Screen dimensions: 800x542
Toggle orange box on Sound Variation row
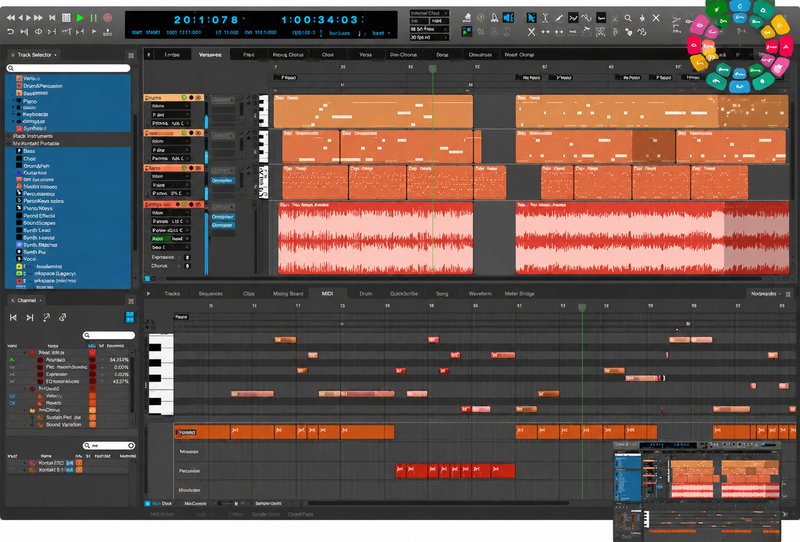[92, 425]
